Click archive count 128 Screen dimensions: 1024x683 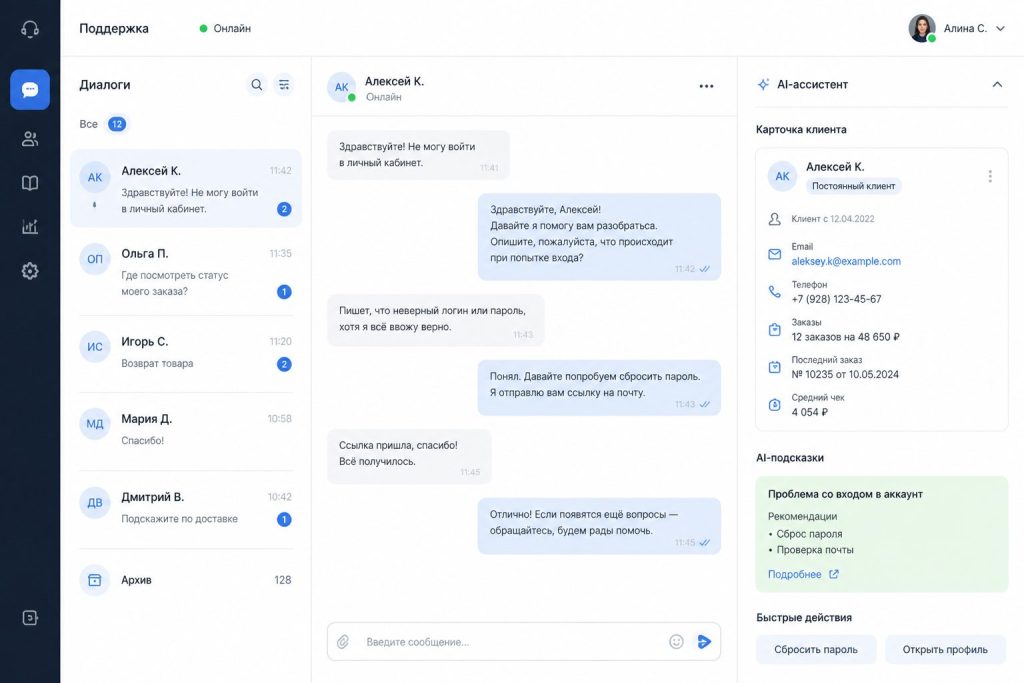pyautogui.click(x=283, y=580)
